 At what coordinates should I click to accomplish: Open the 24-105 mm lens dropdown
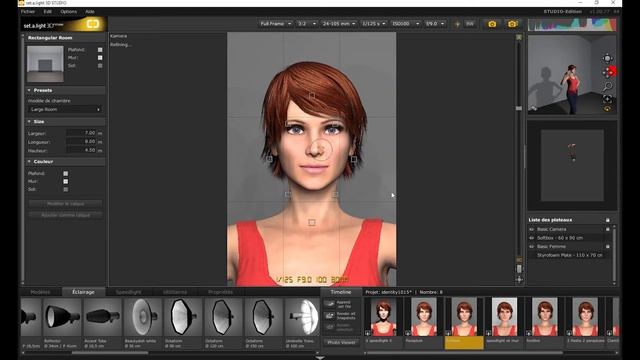(x=339, y=24)
